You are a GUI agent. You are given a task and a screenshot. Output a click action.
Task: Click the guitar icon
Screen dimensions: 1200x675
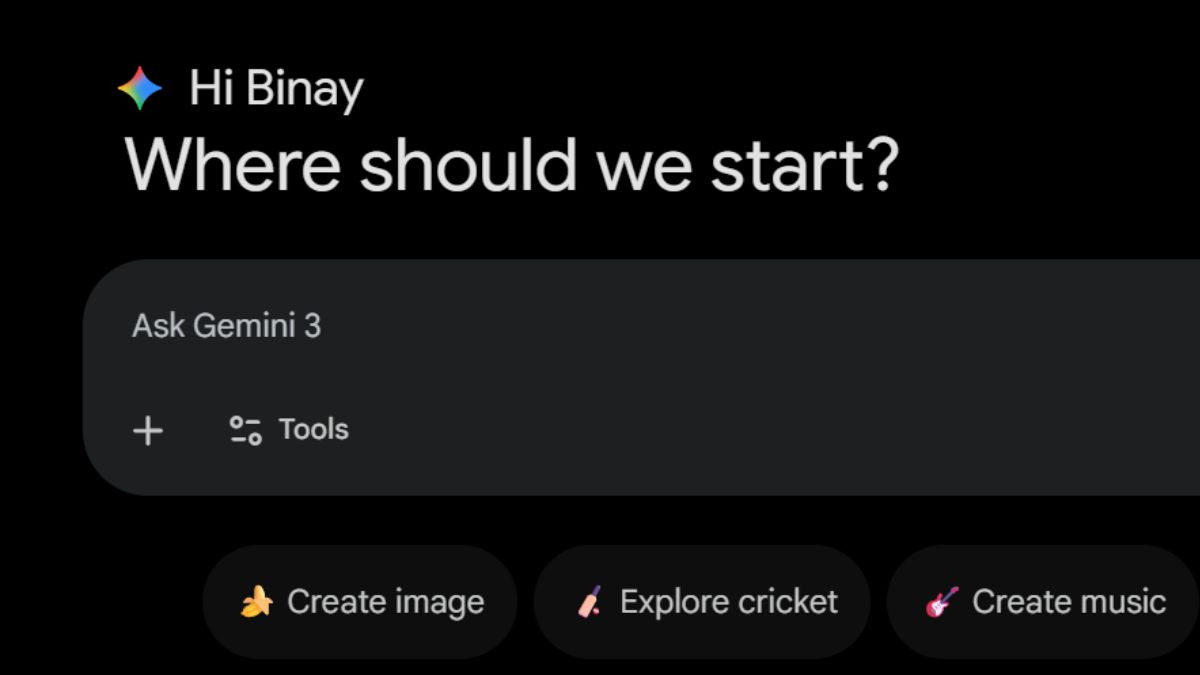coord(941,602)
